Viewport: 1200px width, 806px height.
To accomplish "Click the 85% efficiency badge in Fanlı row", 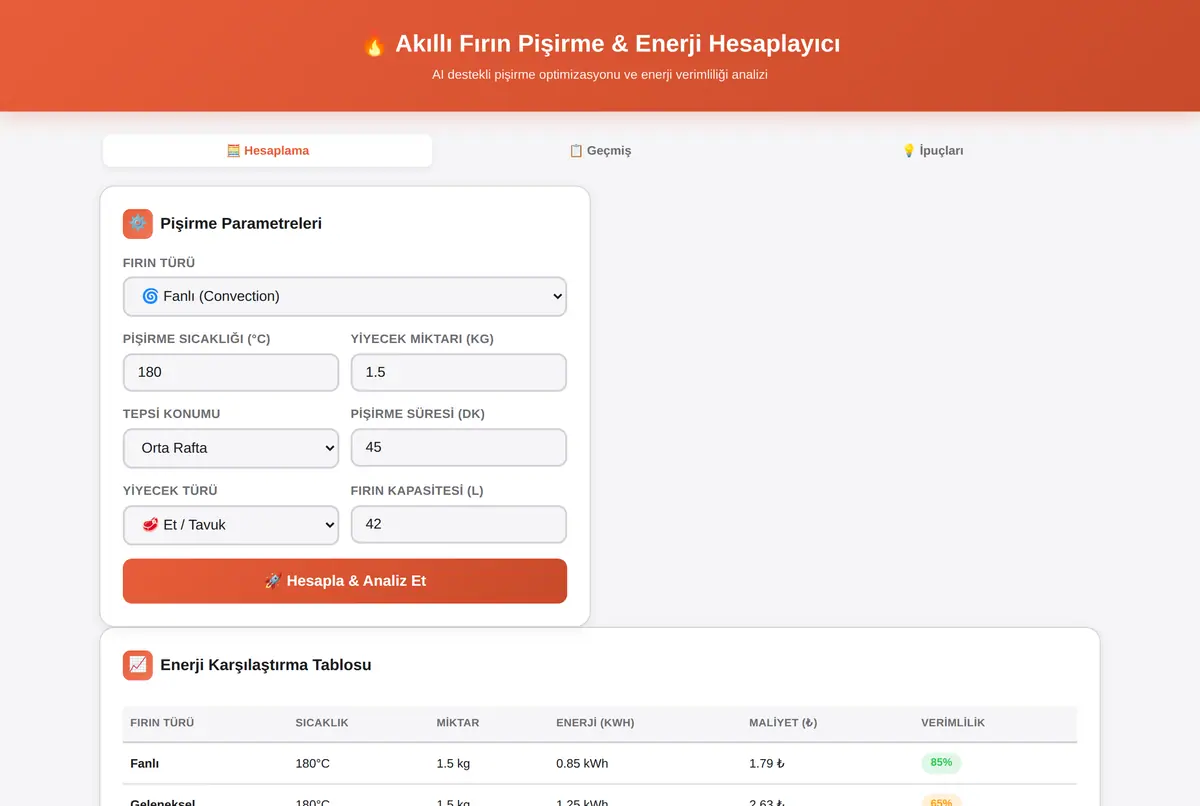I will coord(941,763).
